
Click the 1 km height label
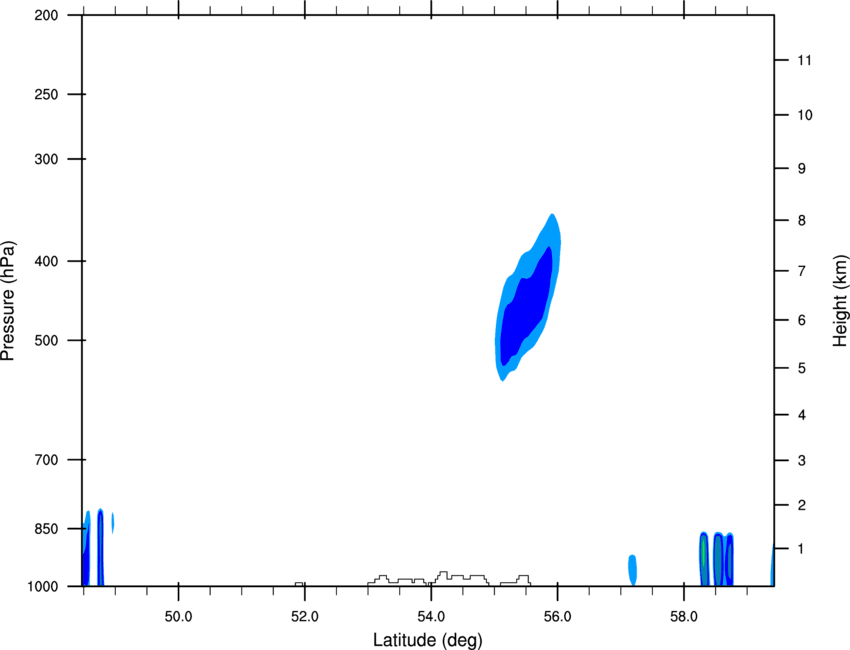[x=802, y=549]
